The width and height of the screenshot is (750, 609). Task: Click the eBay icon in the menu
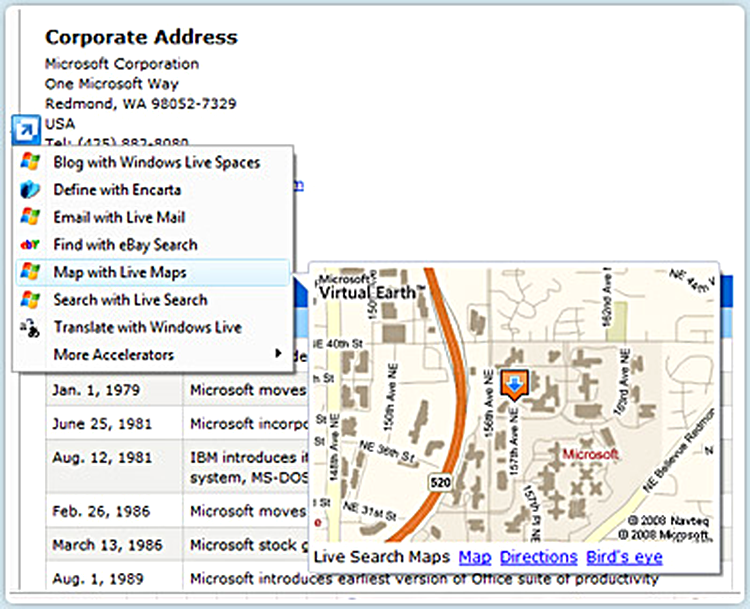(30, 245)
